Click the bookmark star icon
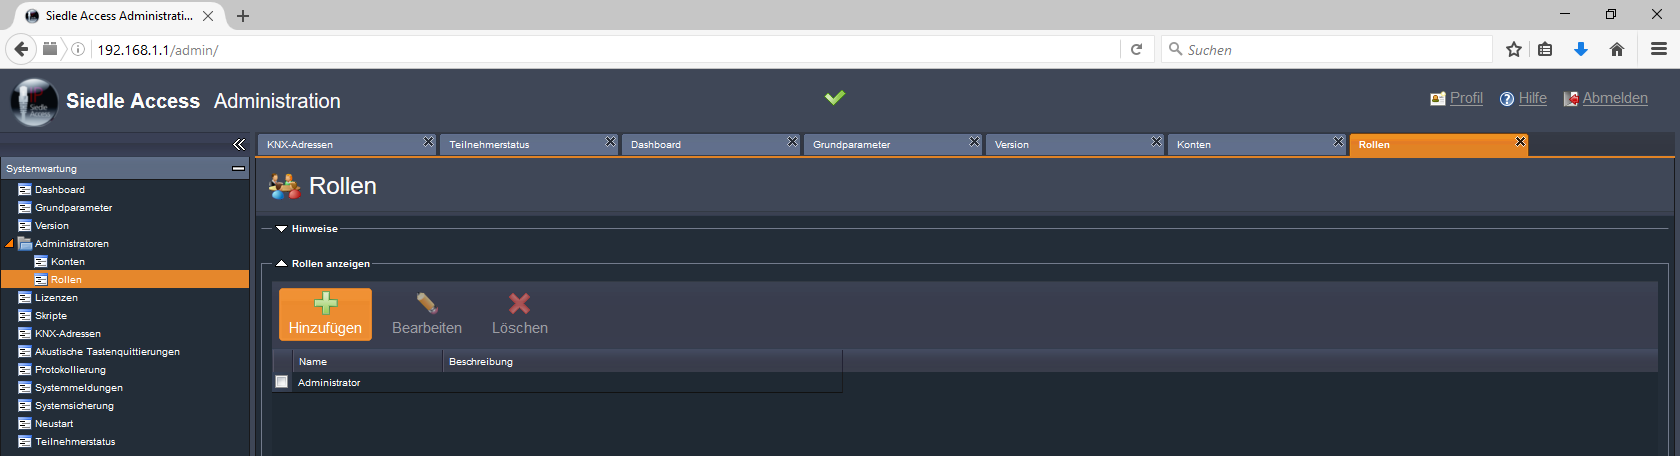 point(1514,49)
